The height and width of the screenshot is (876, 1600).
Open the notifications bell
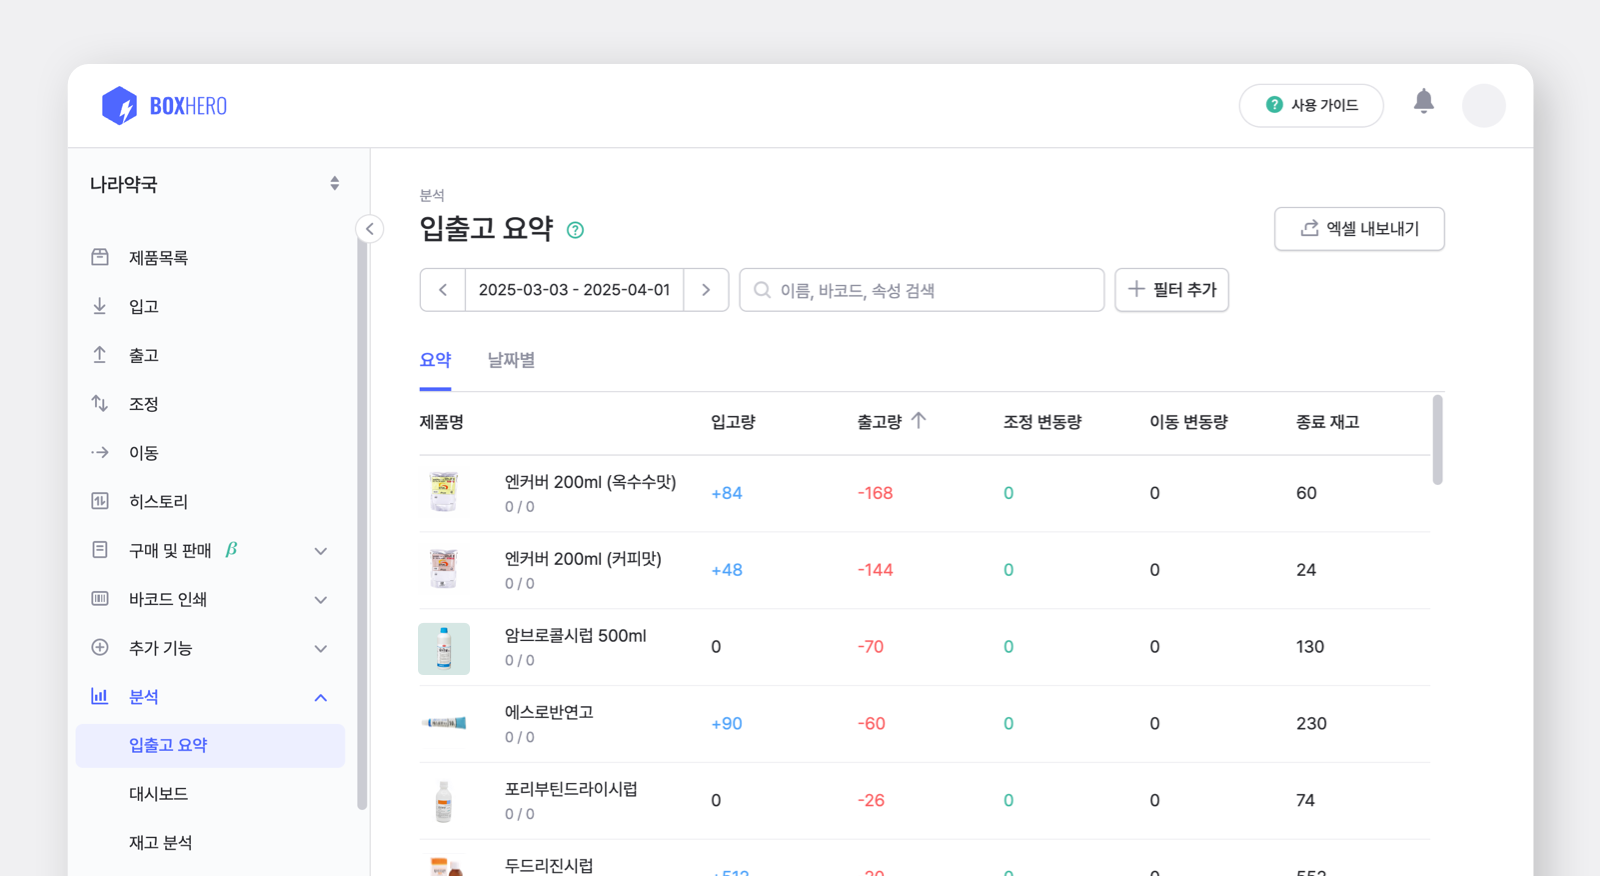coord(1423,101)
